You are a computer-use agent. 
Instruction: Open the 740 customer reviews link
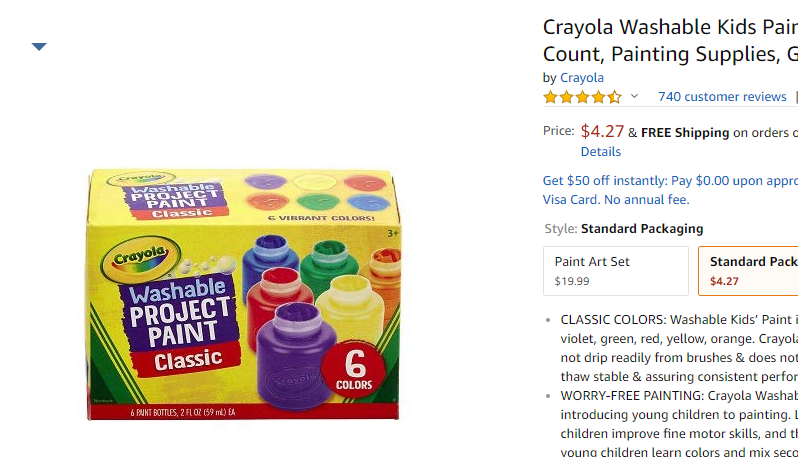point(722,97)
